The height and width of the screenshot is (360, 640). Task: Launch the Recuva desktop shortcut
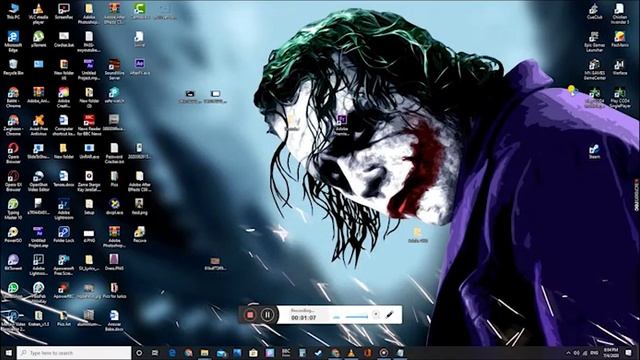140,234
